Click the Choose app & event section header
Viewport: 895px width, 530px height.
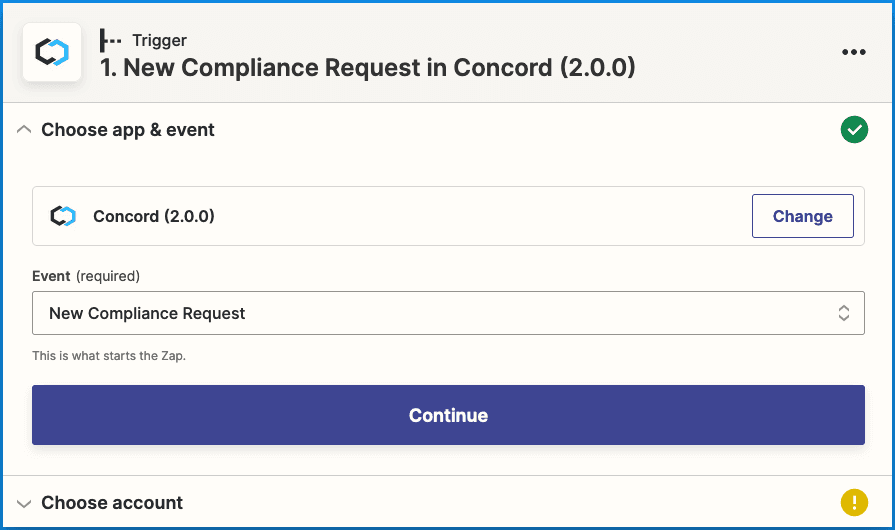tap(128, 130)
